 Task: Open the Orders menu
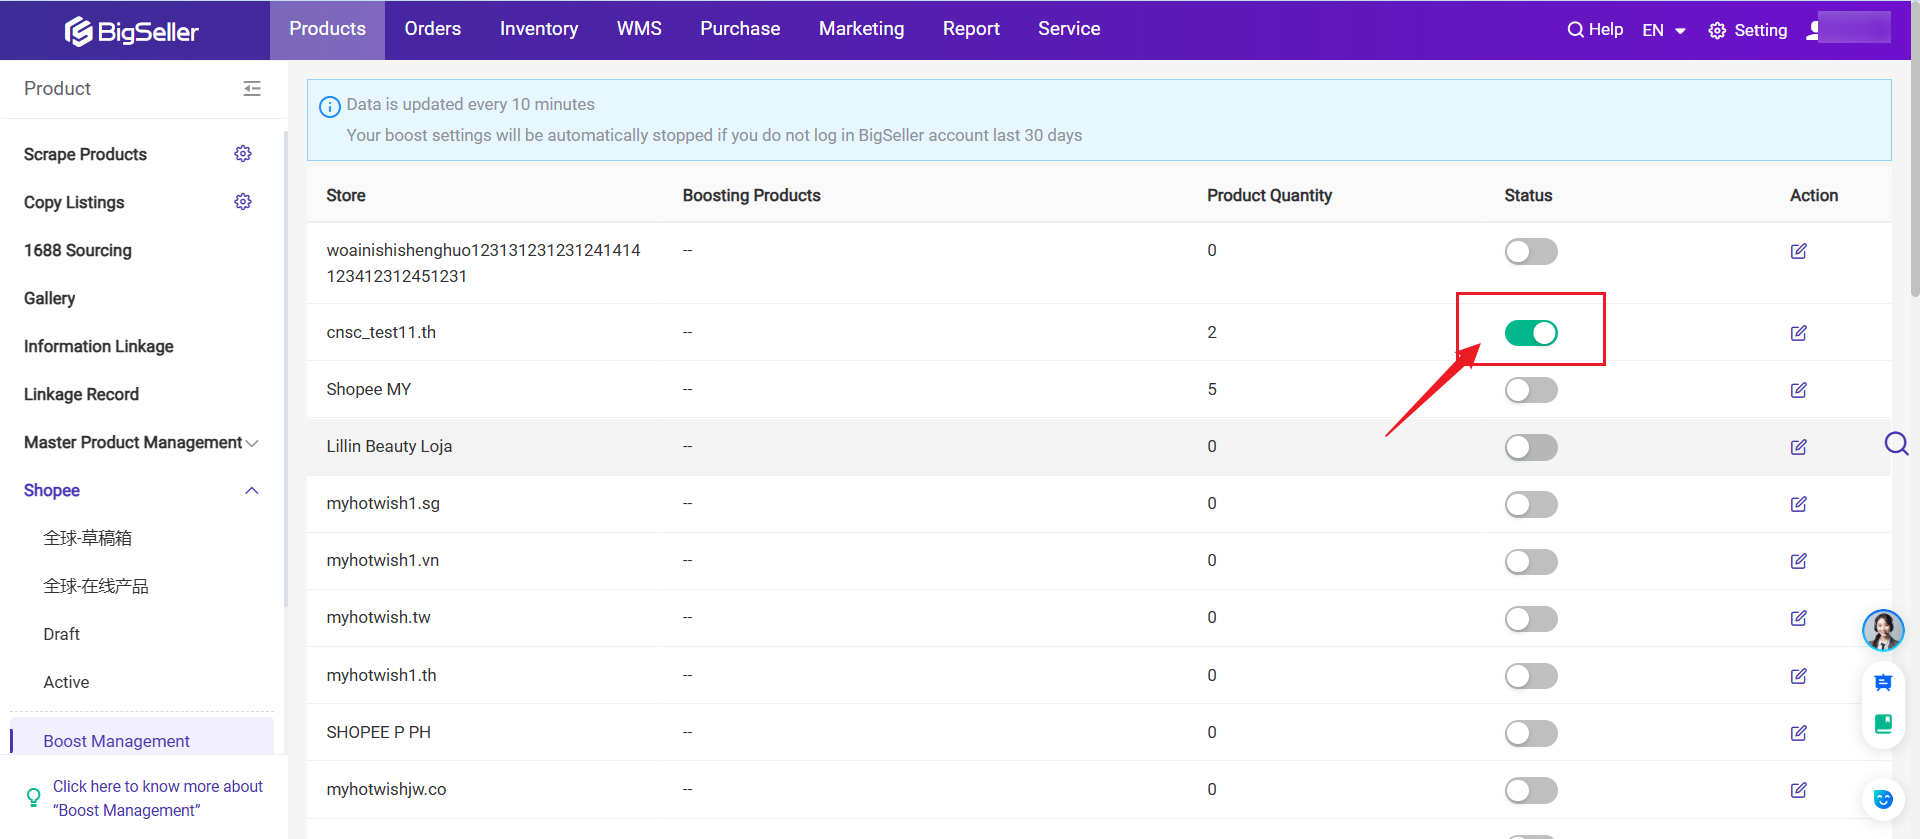(x=433, y=29)
